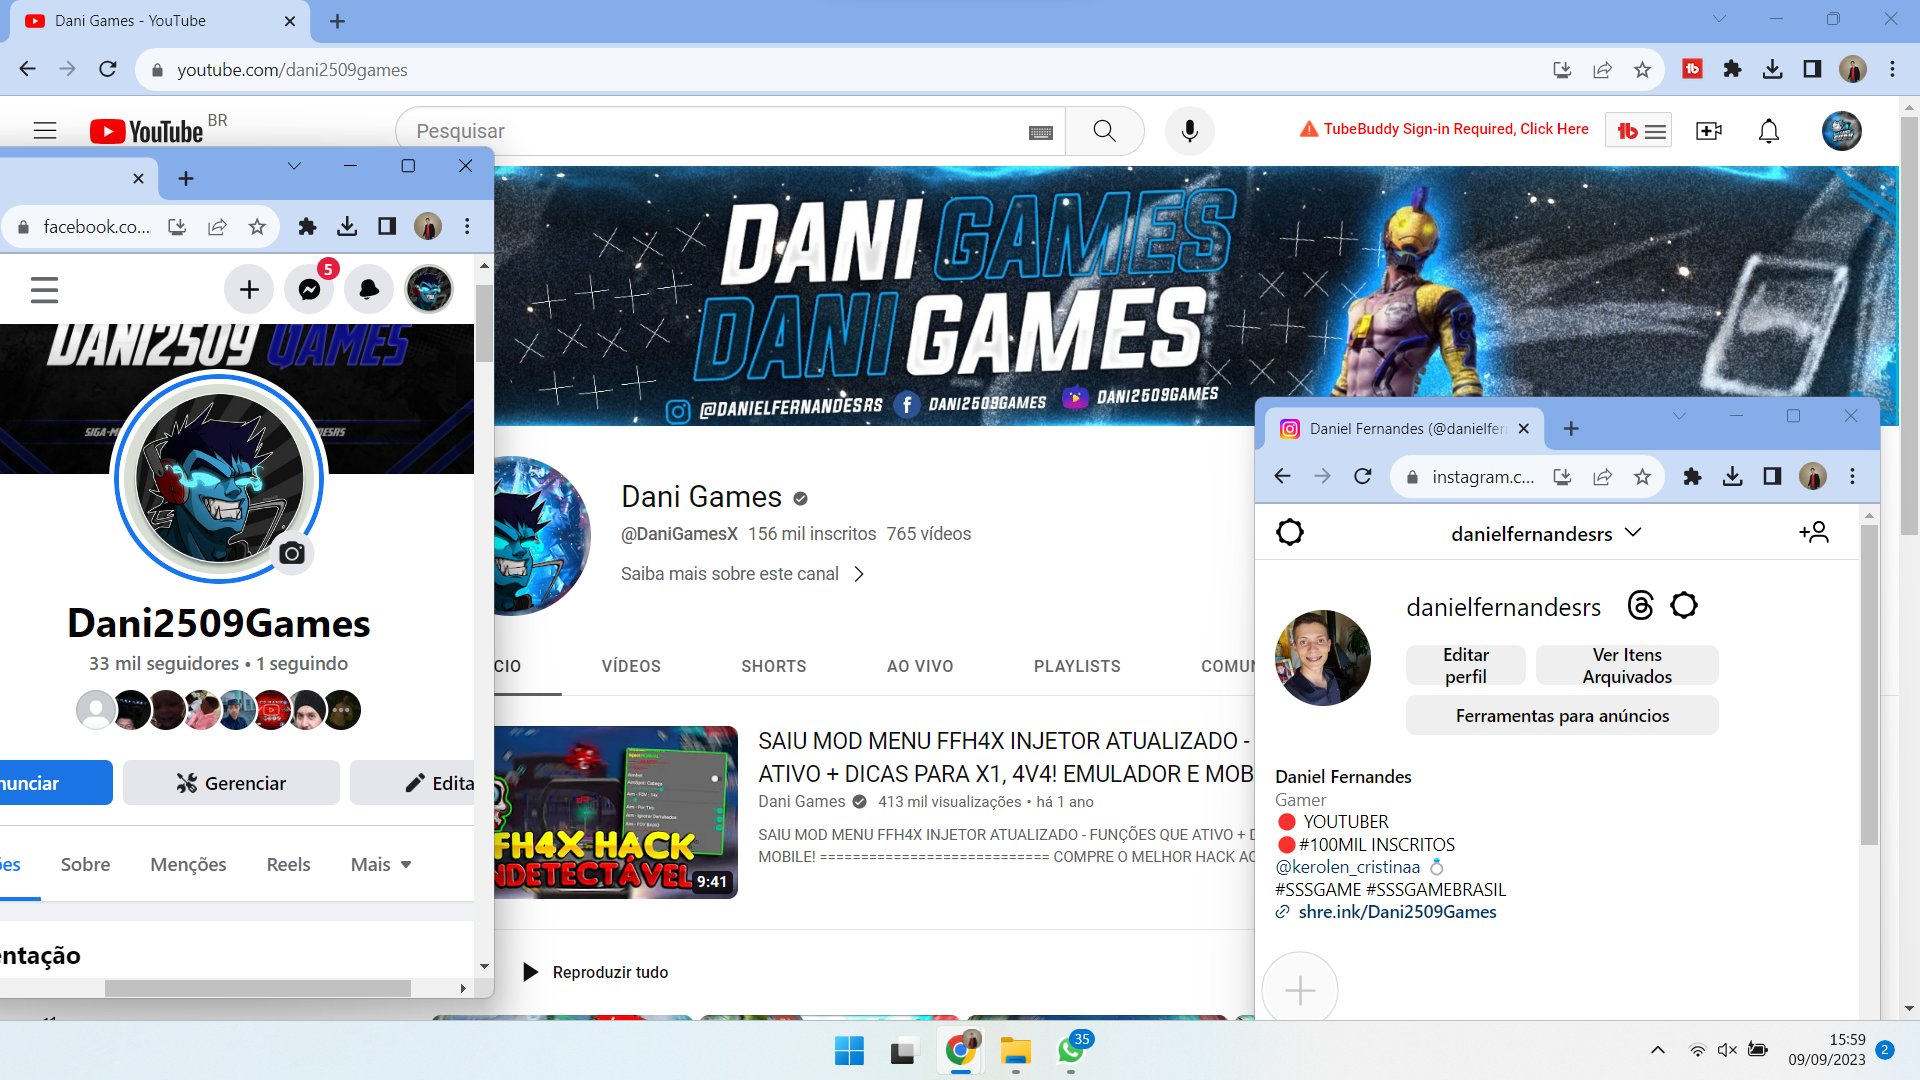1920x1080 pixels.
Task: Click Ferramentas para anúncios button
Action: pyautogui.click(x=1562, y=716)
